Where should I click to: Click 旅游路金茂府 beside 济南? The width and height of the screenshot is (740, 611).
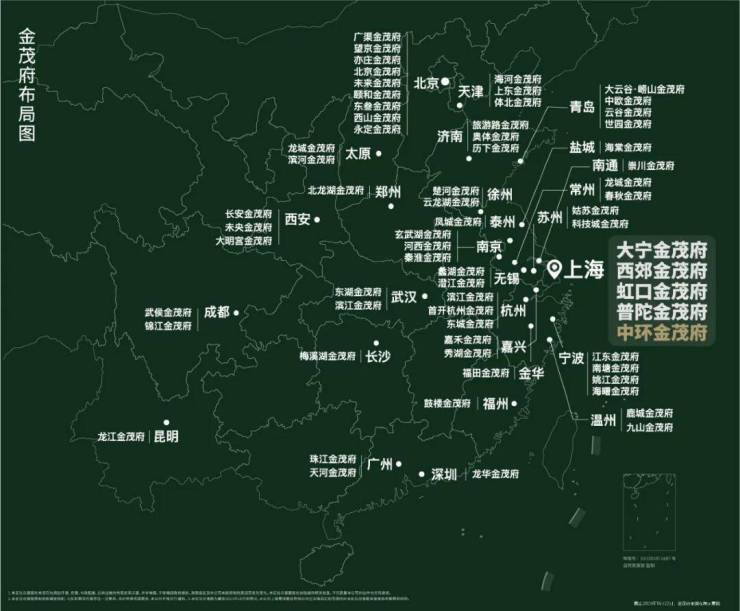coord(500,125)
